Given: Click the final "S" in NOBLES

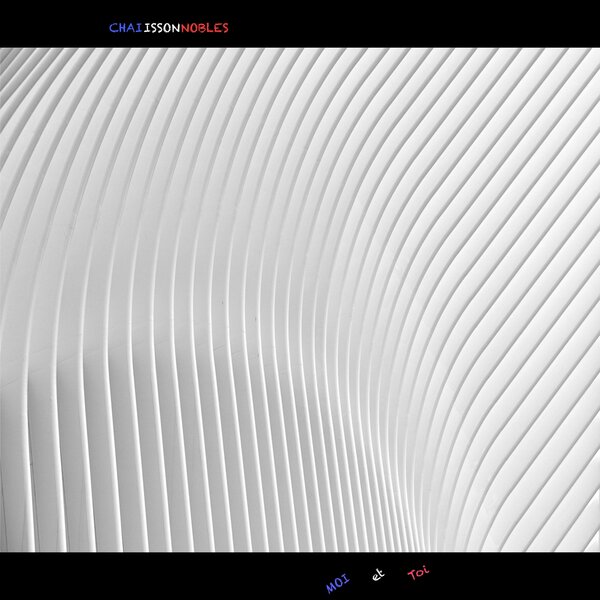Looking at the screenshot, I should tap(225, 28).
